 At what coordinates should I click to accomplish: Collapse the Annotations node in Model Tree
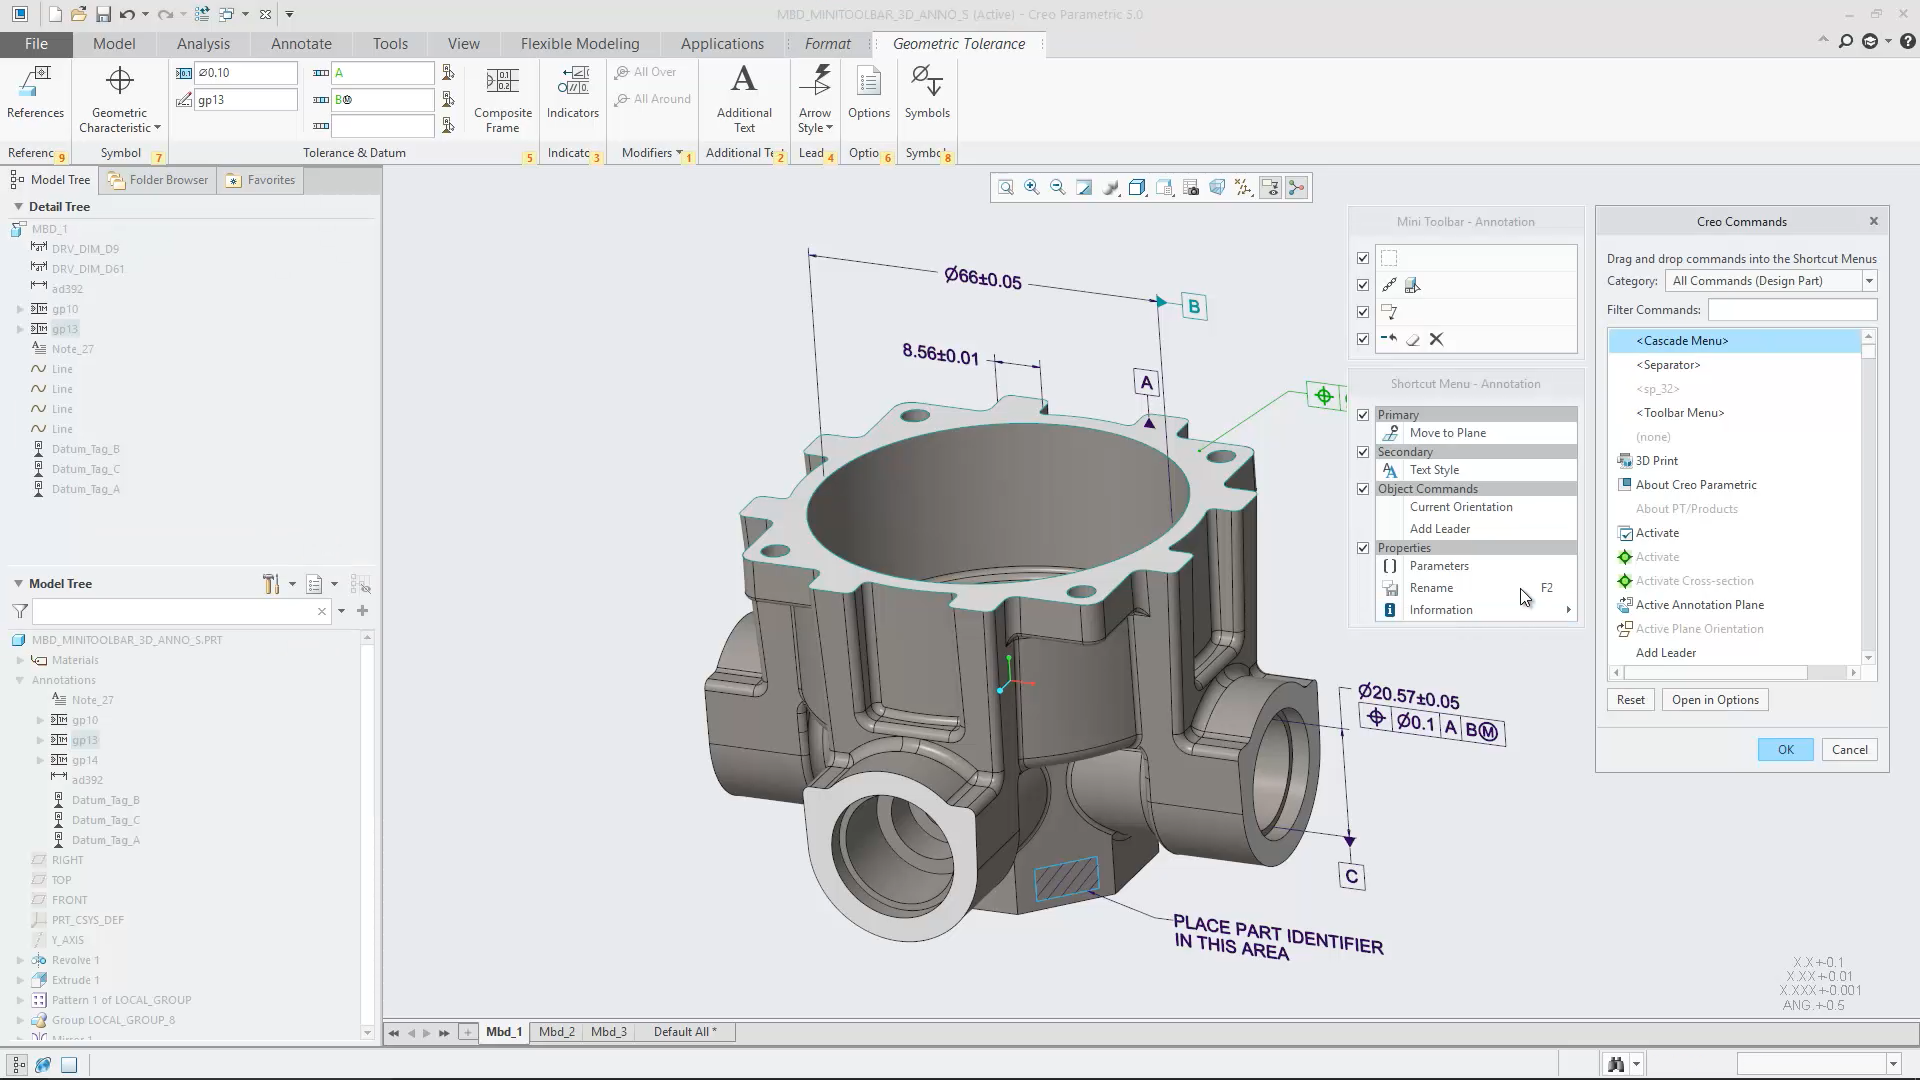click(x=20, y=680)
